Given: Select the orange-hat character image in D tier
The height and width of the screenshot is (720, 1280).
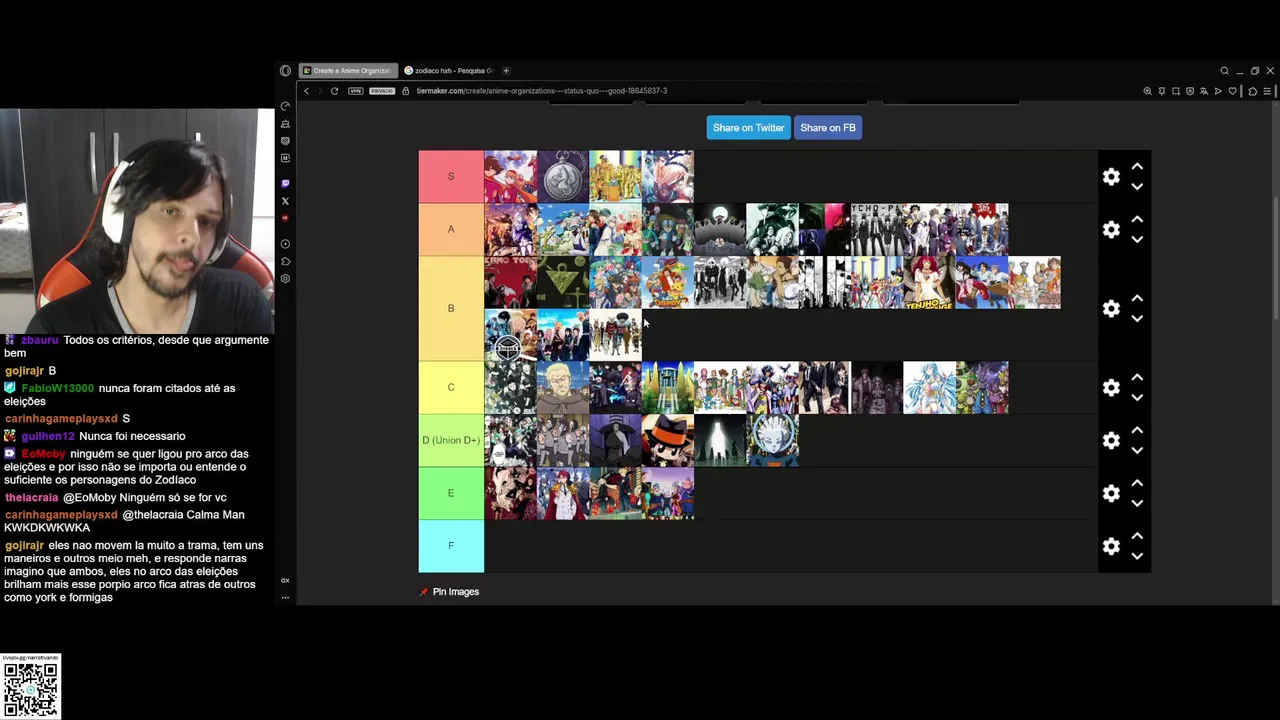Looking at the screenshot, I should (667, 441).
